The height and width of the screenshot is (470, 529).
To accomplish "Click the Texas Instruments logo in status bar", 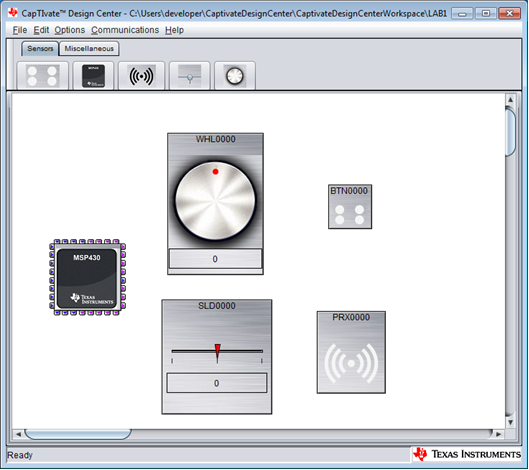I will pyautogui.click(x=467, y=454).
